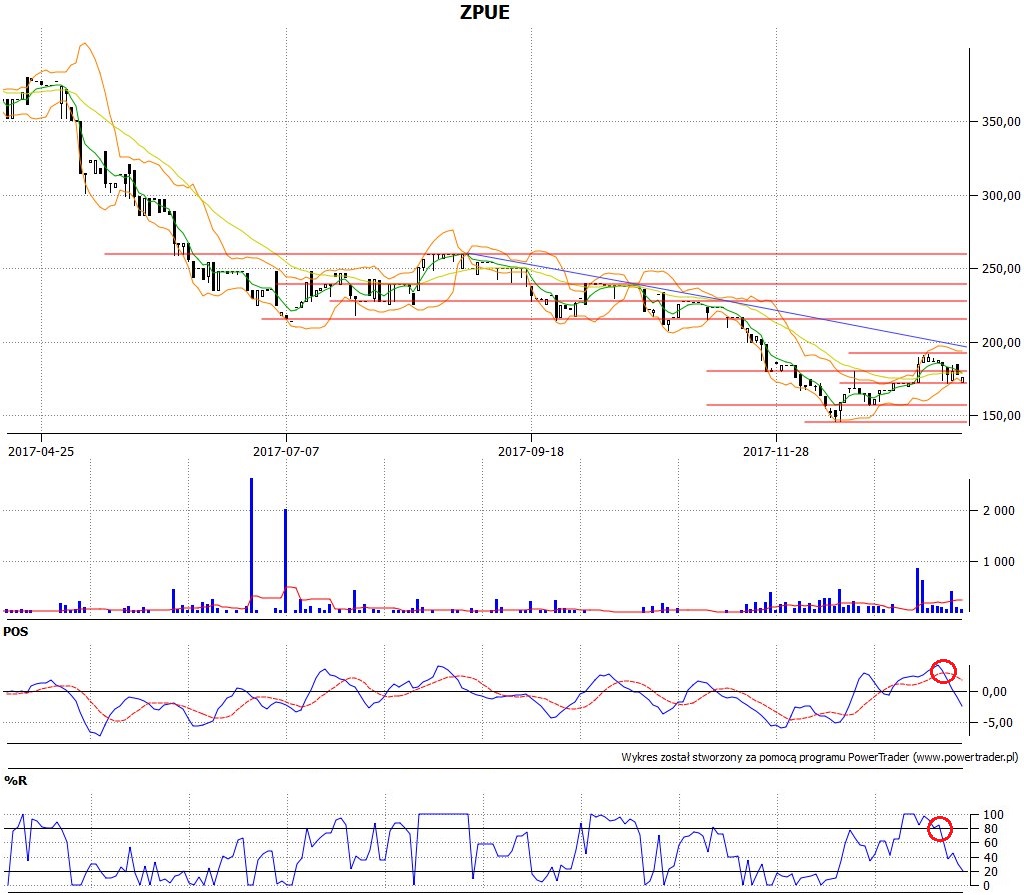Click the 300,00 price axis label
Image resolution: width=1024 pixels, height=895 pixels.
point(1001,195)
